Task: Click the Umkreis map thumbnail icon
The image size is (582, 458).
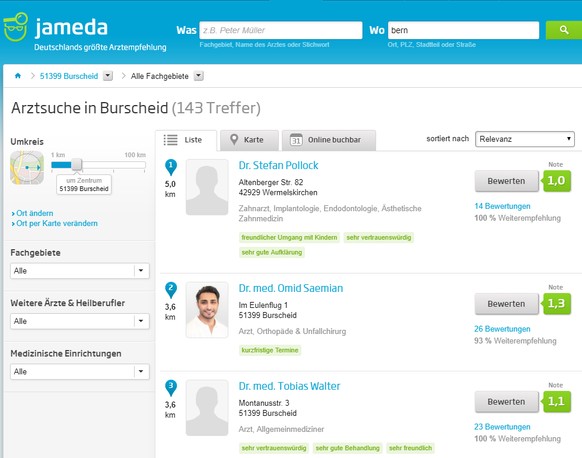Action: click(x=27, y=168)
